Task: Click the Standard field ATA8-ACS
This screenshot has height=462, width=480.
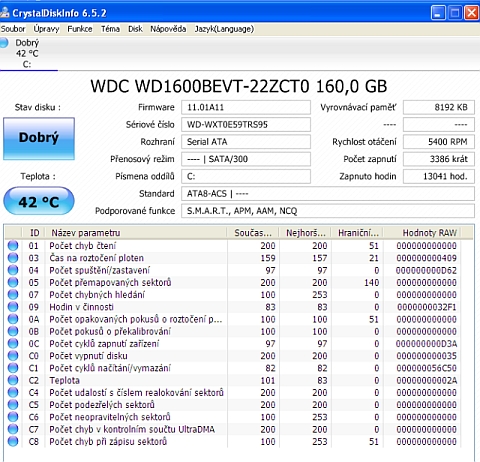Action: (328, 194)
